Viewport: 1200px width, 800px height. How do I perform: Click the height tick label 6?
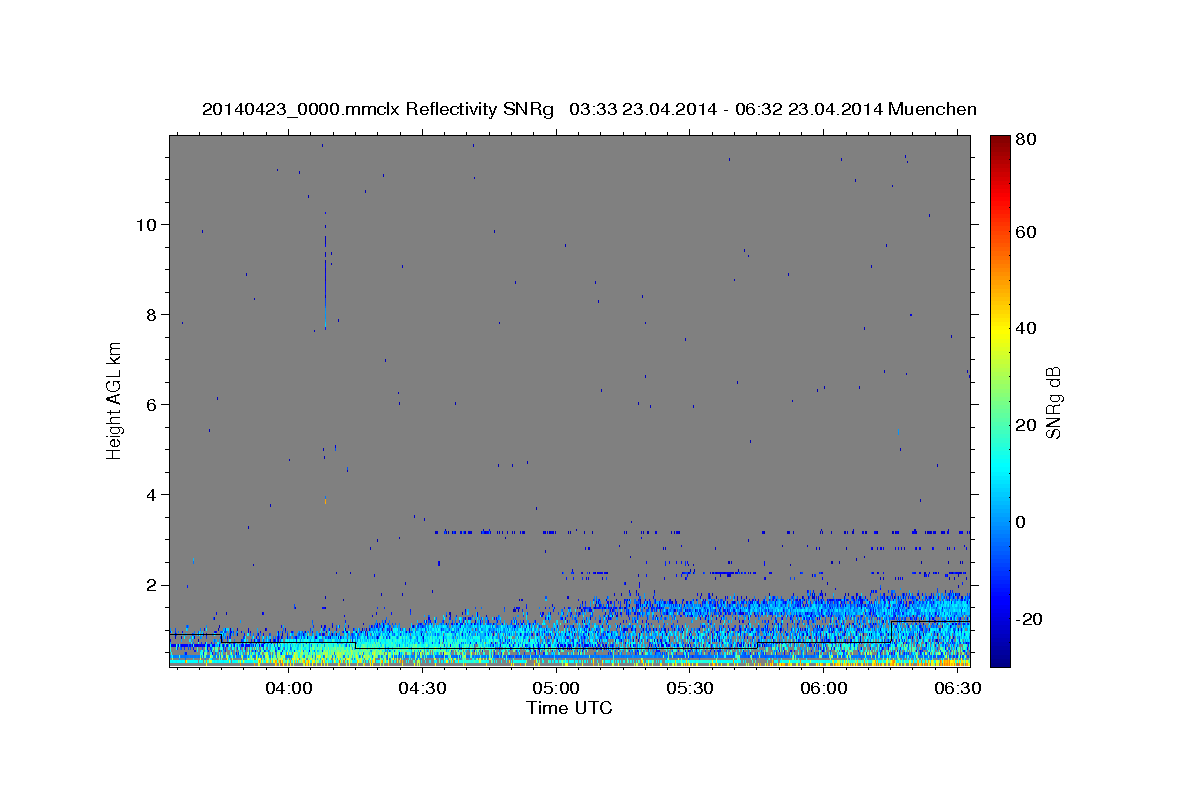(153, 404)
